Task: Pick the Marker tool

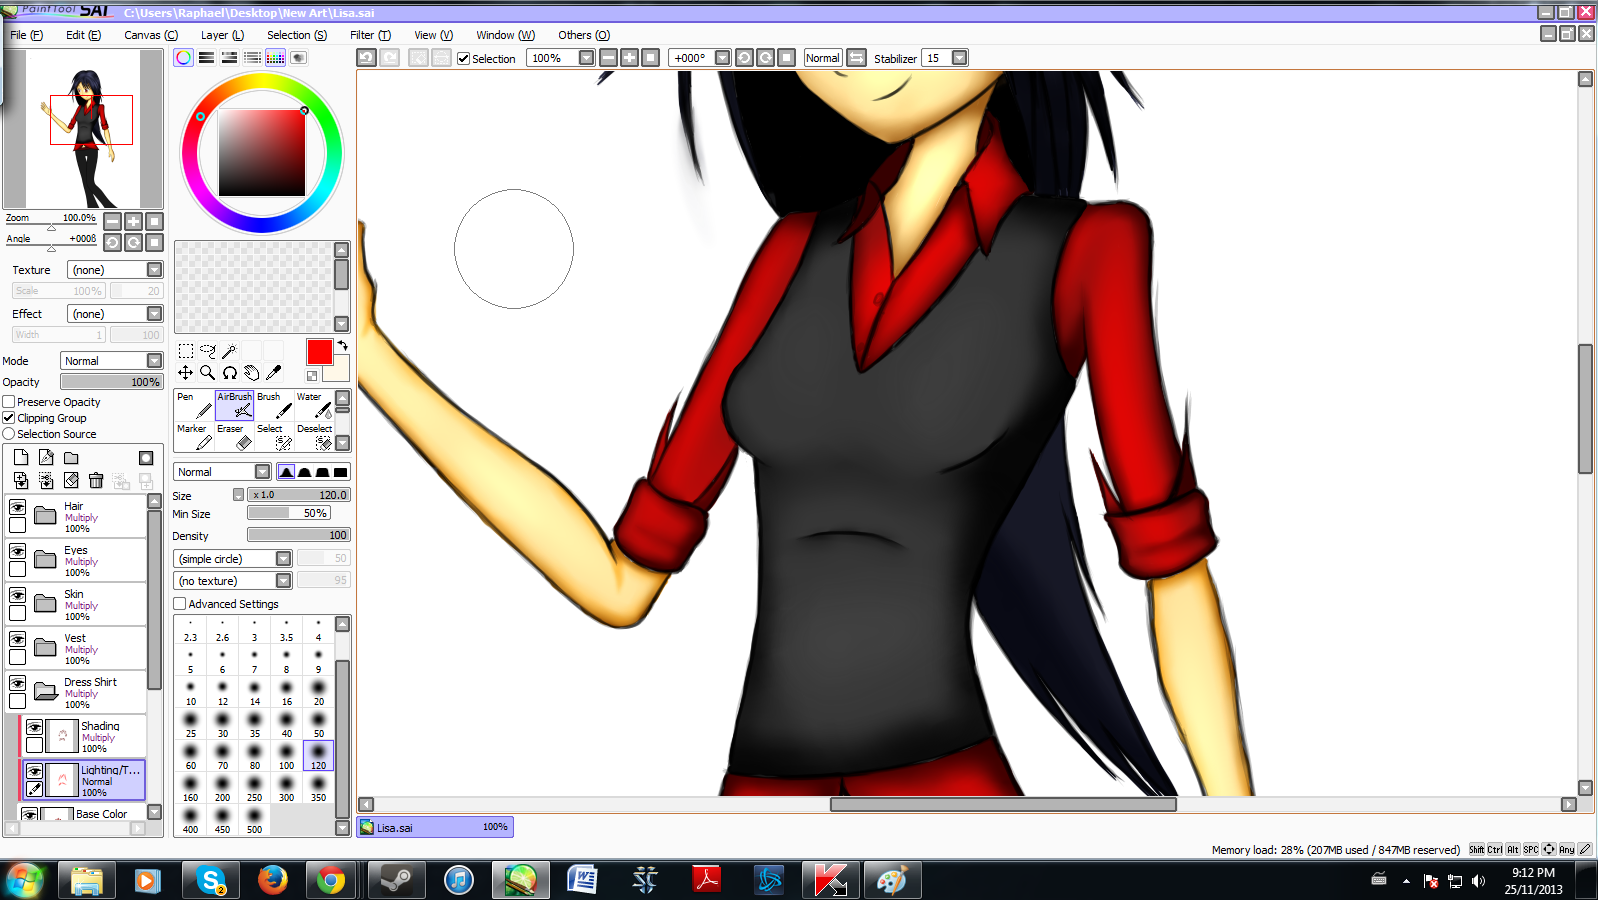Action: click(194, 436)
